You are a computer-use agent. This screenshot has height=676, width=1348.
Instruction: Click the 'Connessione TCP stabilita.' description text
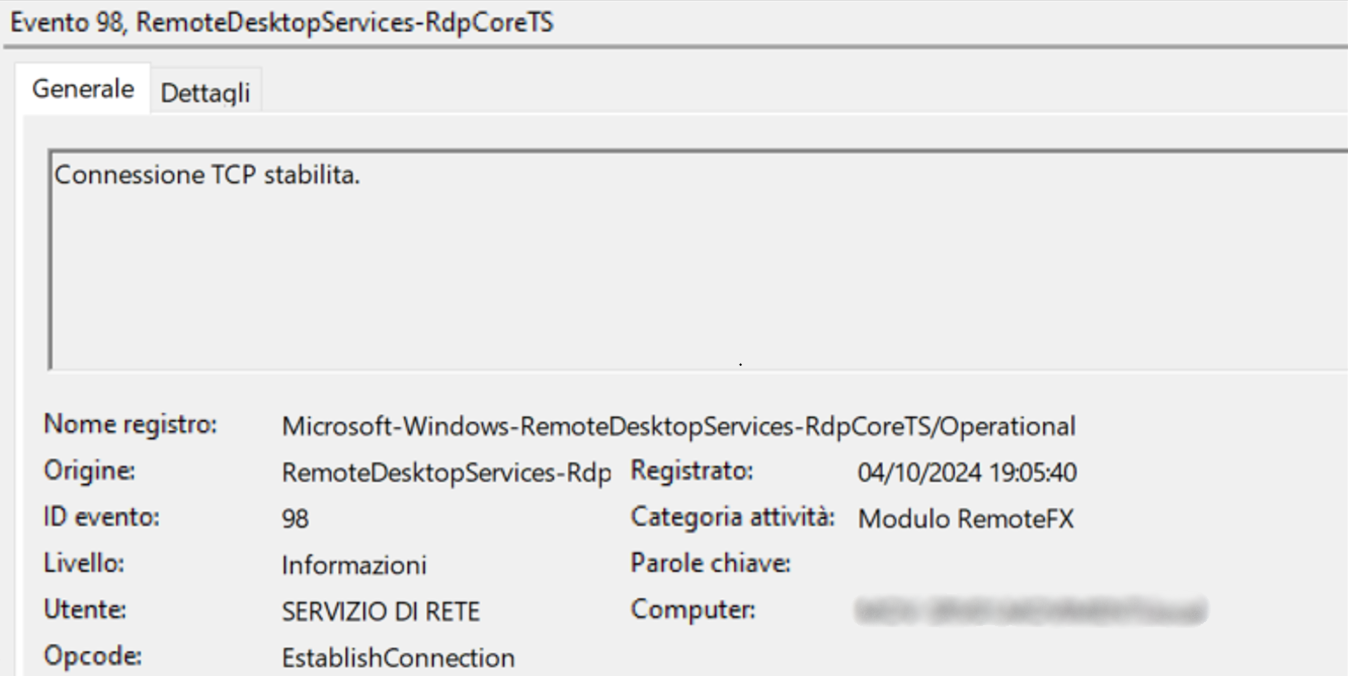(x=207, y=176)
